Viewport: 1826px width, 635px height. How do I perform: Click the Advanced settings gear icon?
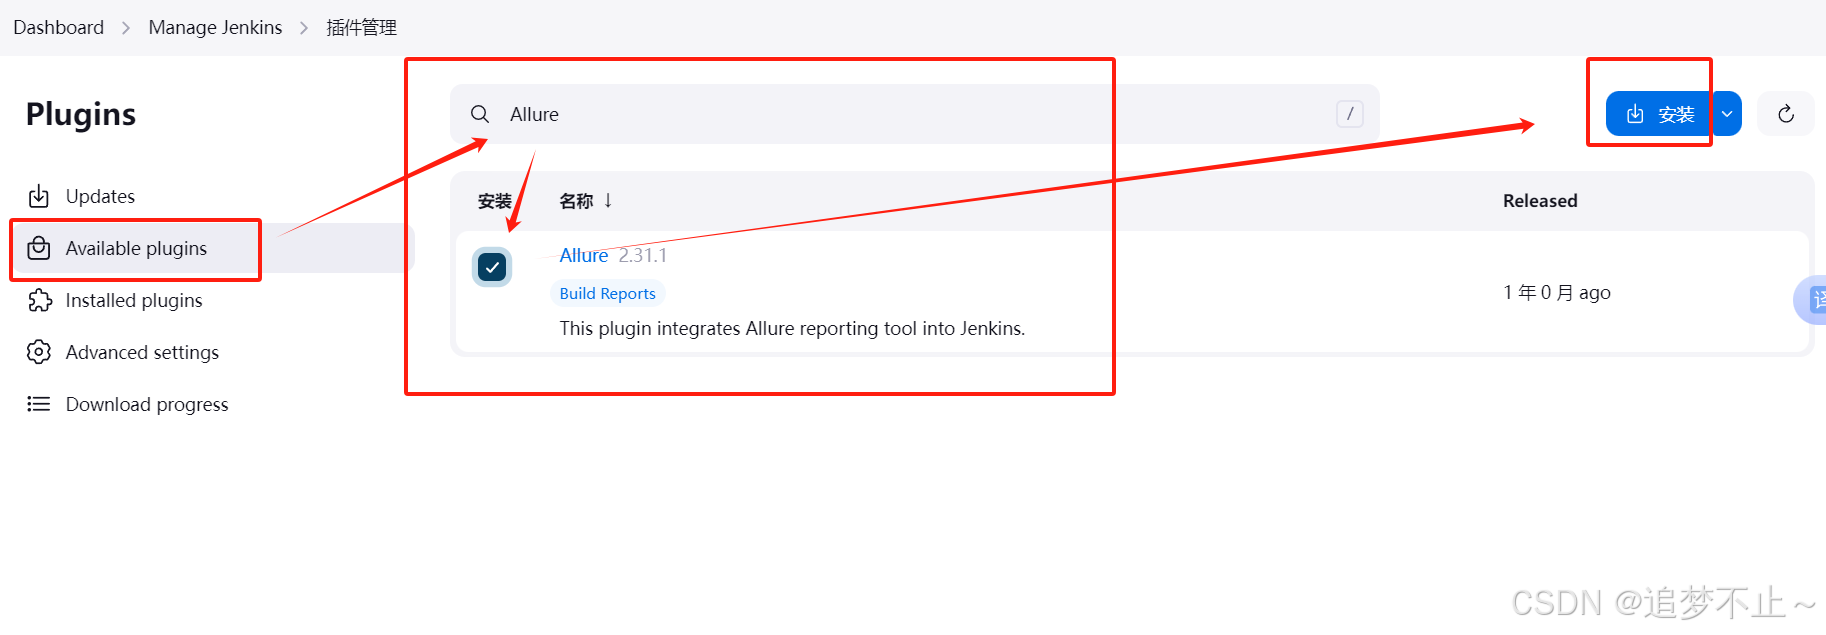(x=39, y=352)
